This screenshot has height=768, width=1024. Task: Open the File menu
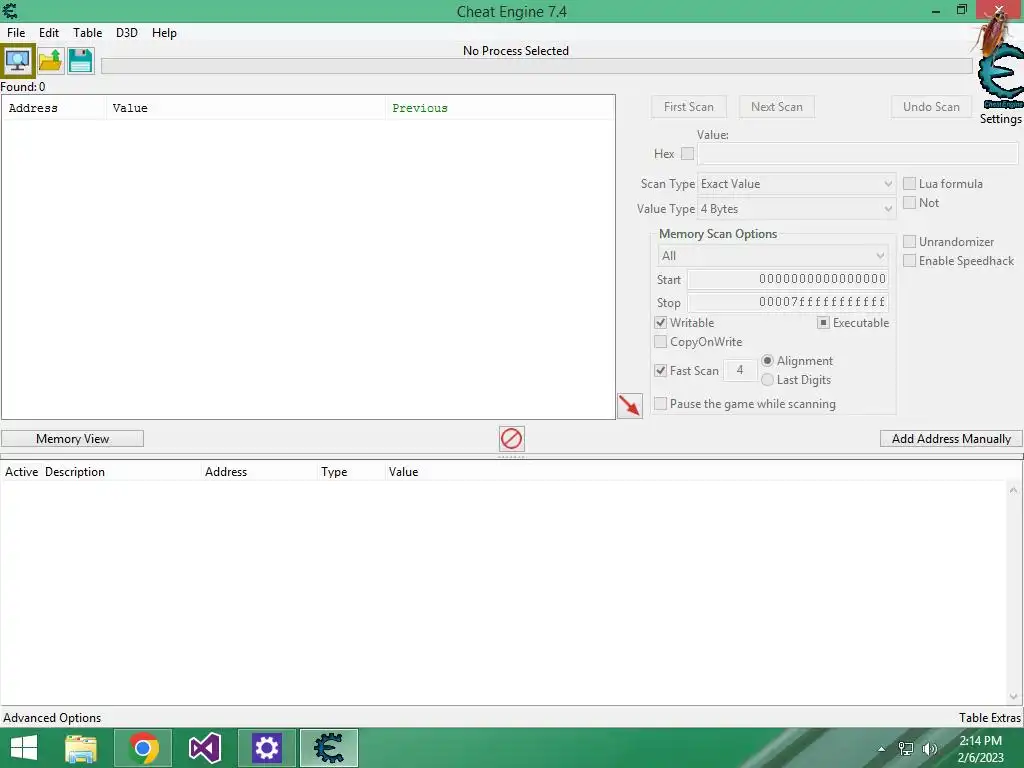click(x=16, y=33)
